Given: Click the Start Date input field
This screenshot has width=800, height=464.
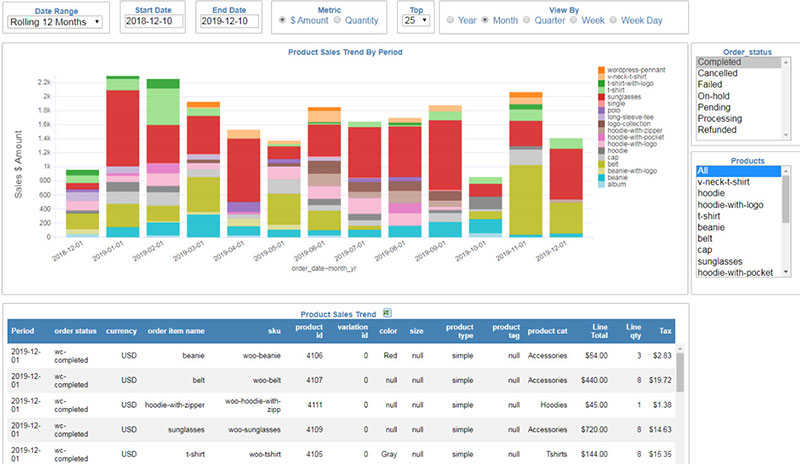Looking at the screenshot, I should [155, 21].
